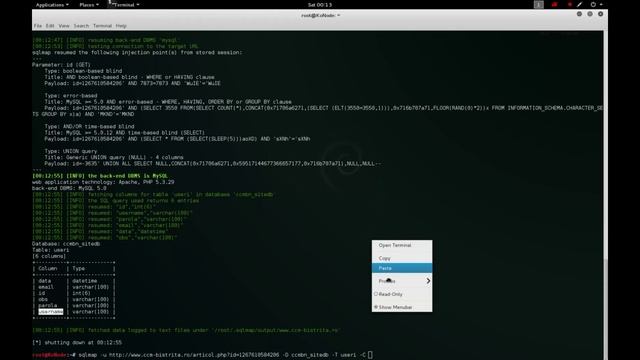Choose Copy in the context menu

tap(402, 258)
